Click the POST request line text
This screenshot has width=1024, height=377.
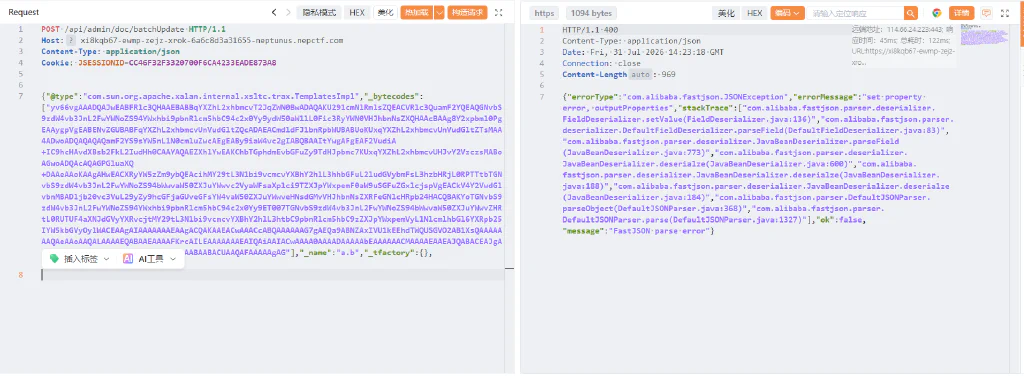(135, 29)
